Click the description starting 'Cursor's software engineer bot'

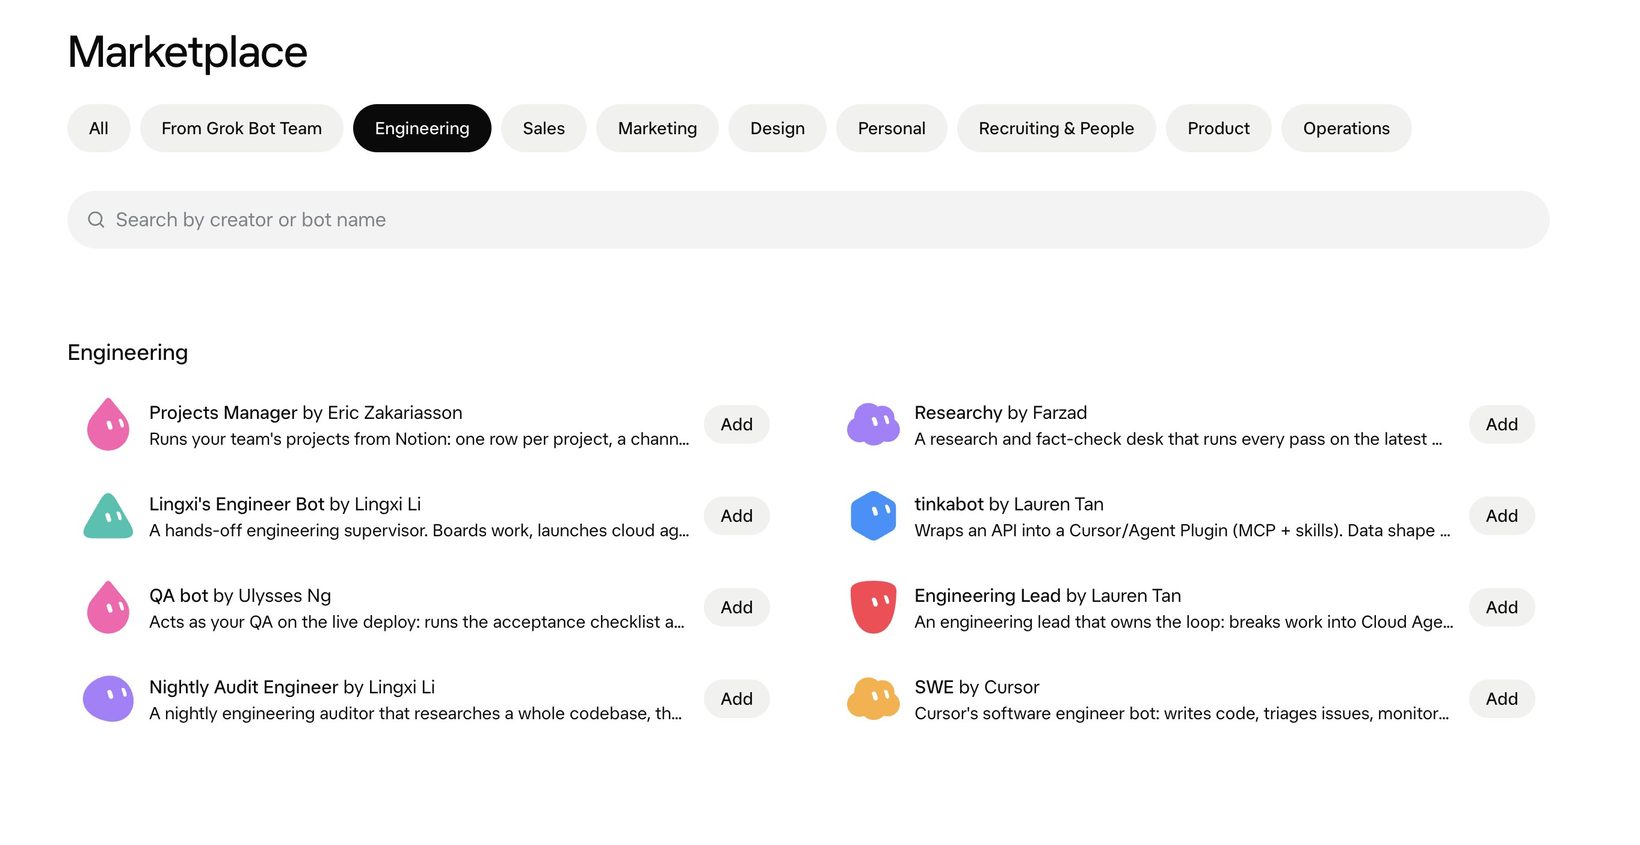[1182, 713]
